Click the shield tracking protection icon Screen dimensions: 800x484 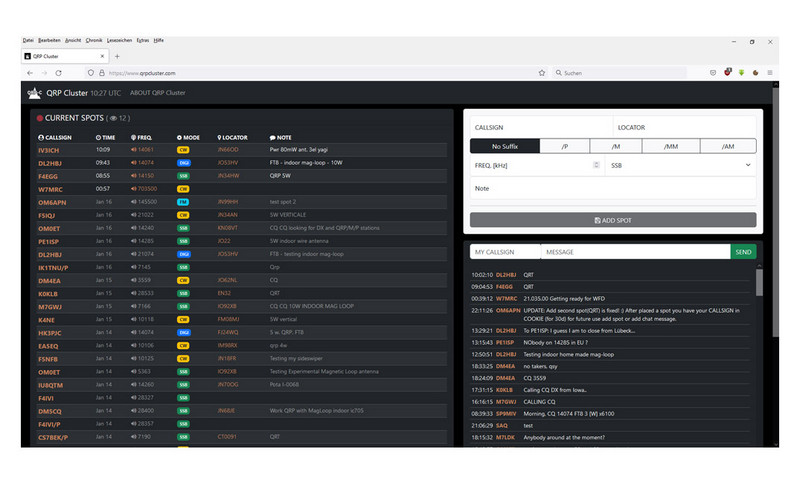pyautogui.click(x=91, y=73)
